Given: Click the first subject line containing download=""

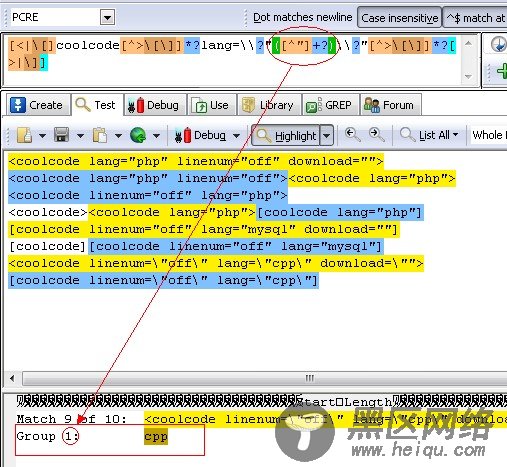Looking at the screenshot, I should coord(196,161).
